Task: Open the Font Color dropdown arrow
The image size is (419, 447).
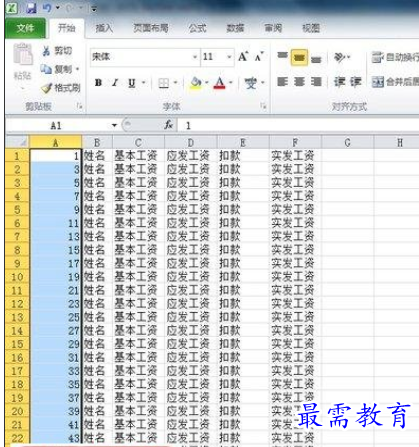Action: click(231, 83)
